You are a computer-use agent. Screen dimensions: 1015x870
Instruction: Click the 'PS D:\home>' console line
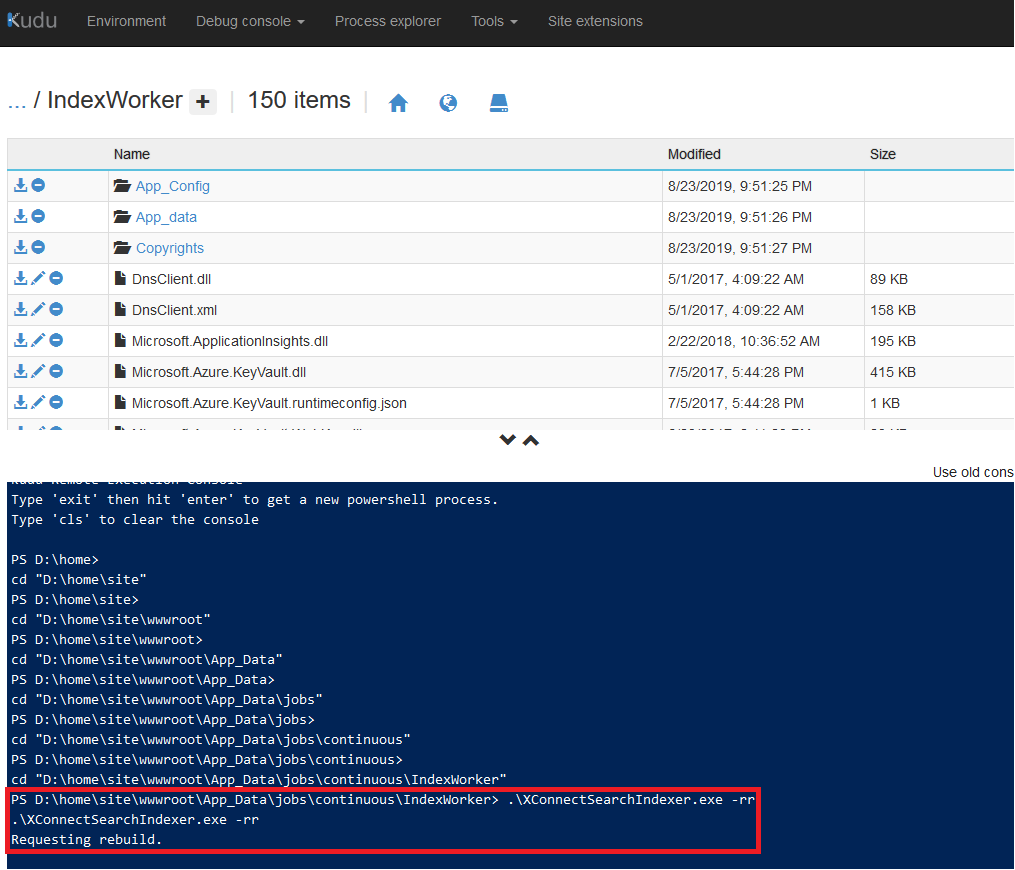click(x=55, y=560)
